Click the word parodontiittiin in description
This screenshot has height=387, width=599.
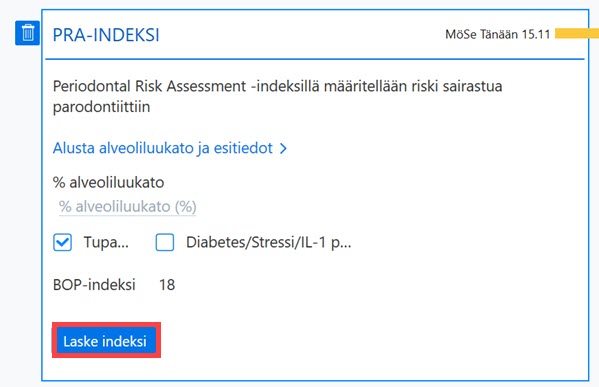tap(101, 107)
